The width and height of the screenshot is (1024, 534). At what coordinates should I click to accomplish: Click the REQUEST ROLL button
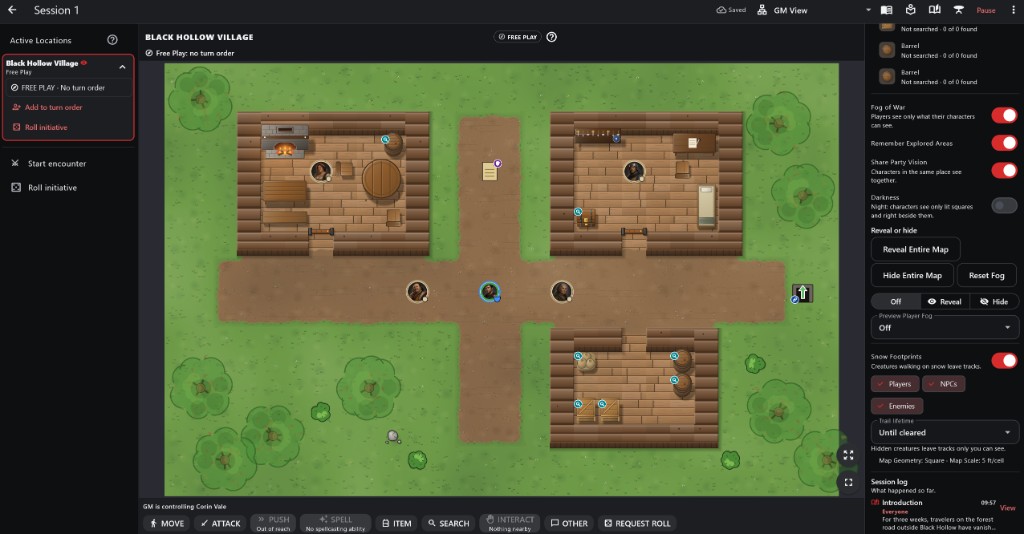click(x=637, y=523)
